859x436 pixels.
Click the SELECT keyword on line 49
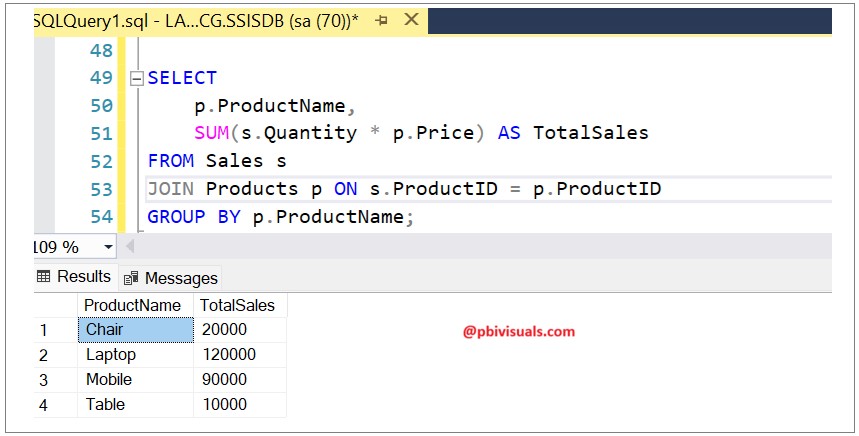pyautogui.click(x=182, y=78)
